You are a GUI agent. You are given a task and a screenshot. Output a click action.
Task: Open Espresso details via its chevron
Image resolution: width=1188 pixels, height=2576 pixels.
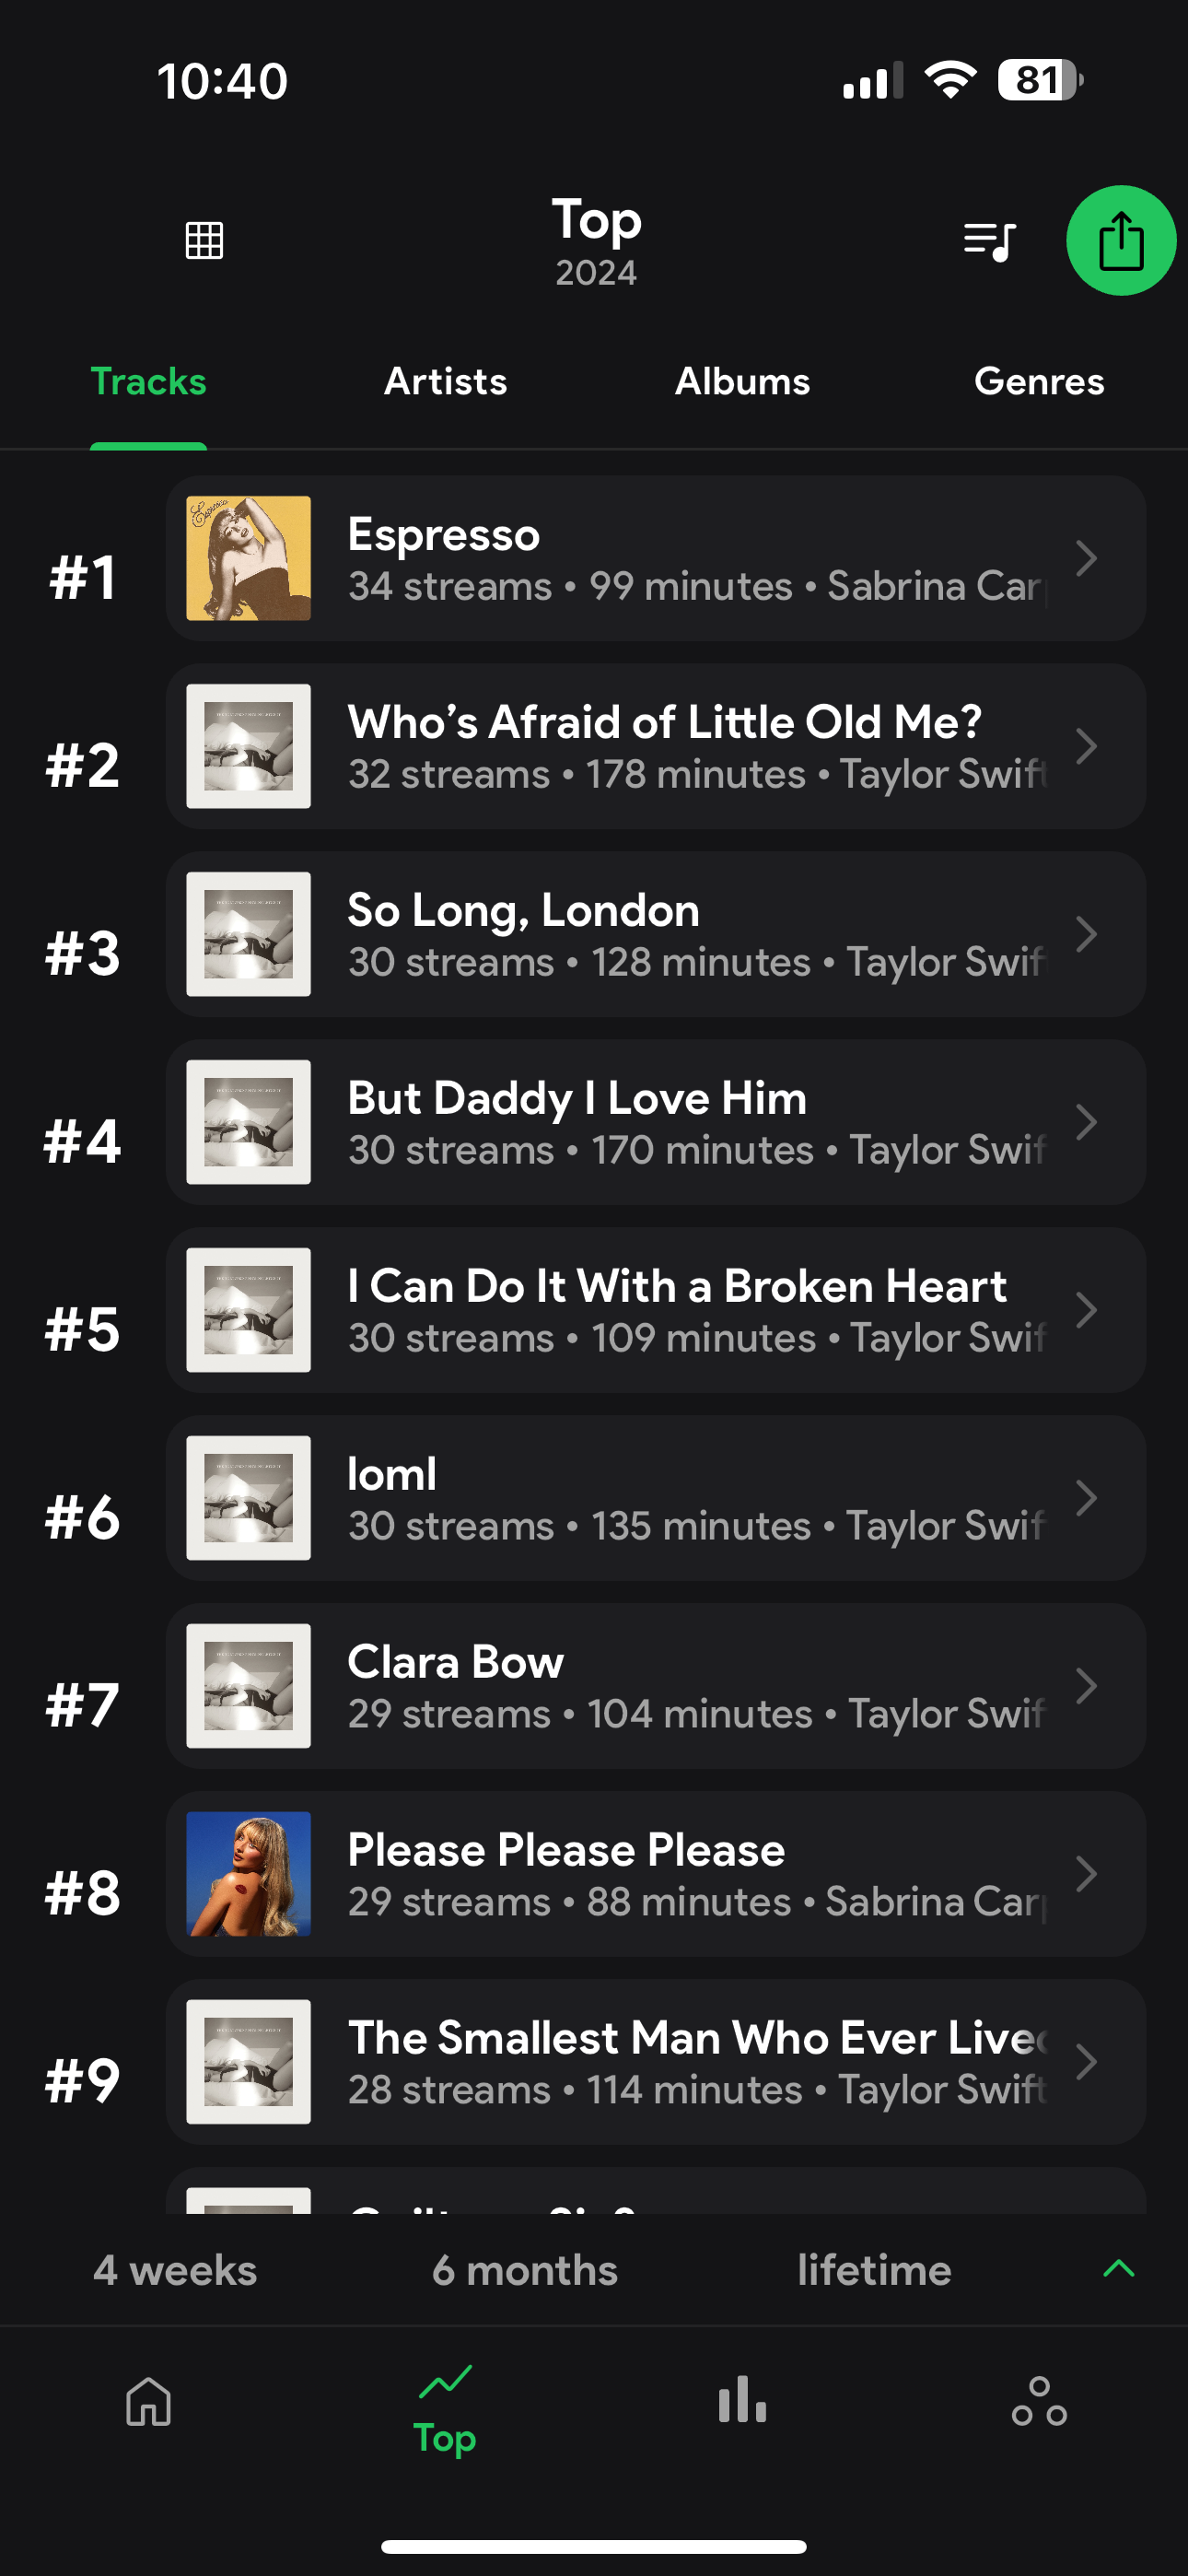click(x=1086, y=558)
